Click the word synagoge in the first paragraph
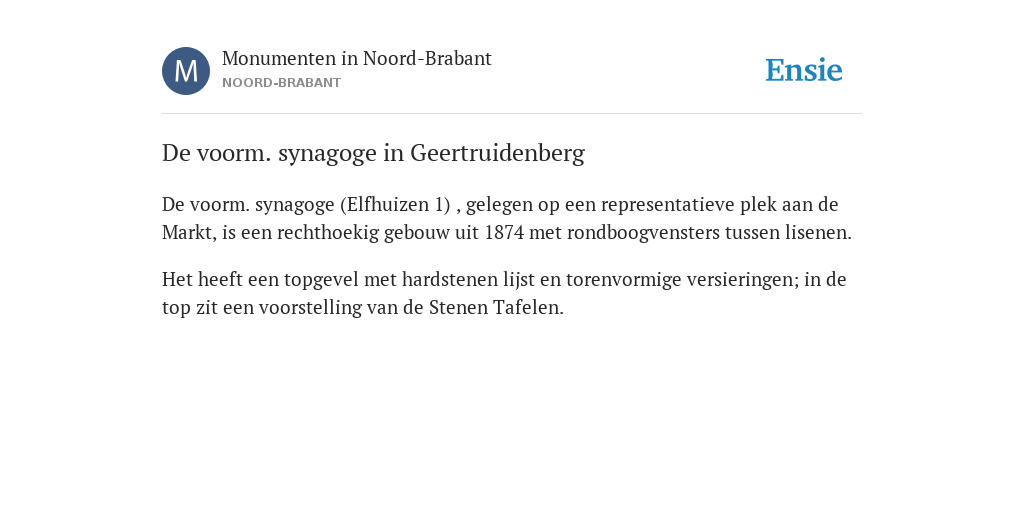This screenshot has width=1024, height=512. point(295,204)
